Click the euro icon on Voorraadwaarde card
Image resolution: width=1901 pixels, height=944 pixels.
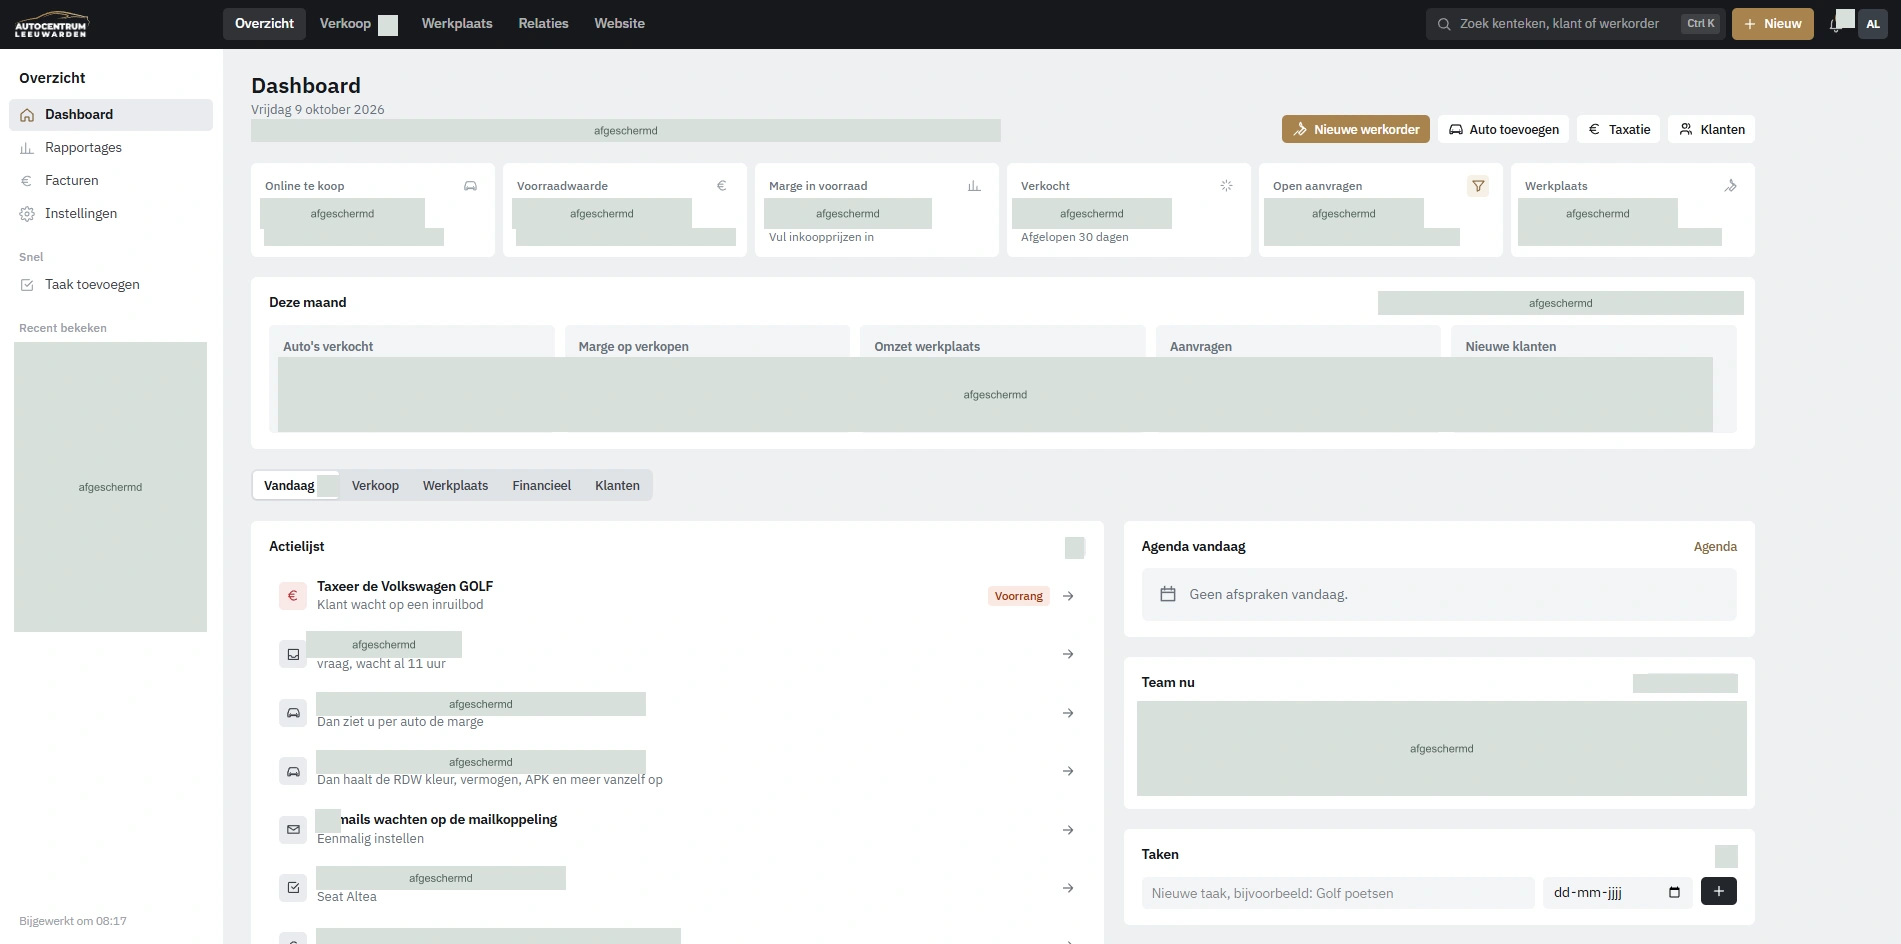tap(722, 186)
